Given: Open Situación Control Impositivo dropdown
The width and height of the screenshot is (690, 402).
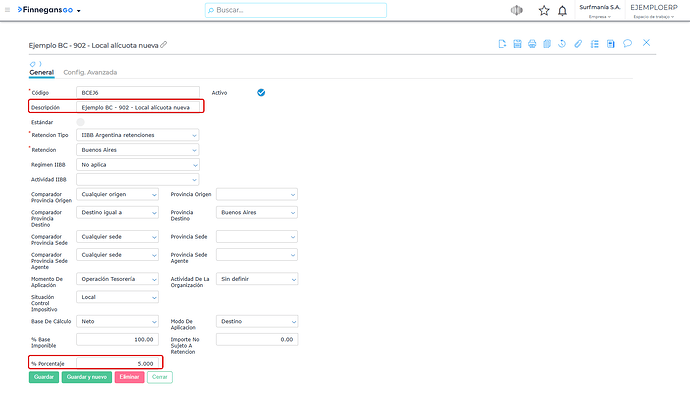Looking at the screenshot, I should tap(117, 297).
